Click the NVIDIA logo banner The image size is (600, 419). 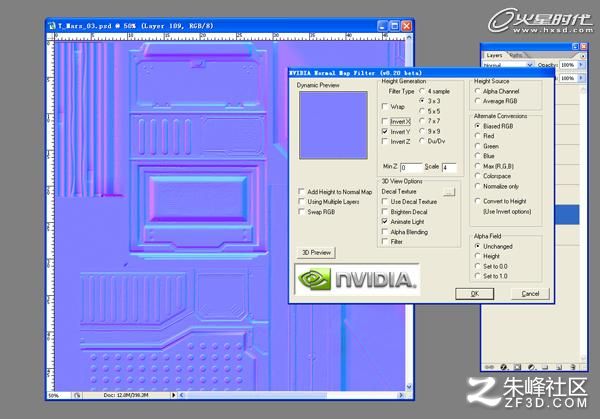[x=357, y=279]
